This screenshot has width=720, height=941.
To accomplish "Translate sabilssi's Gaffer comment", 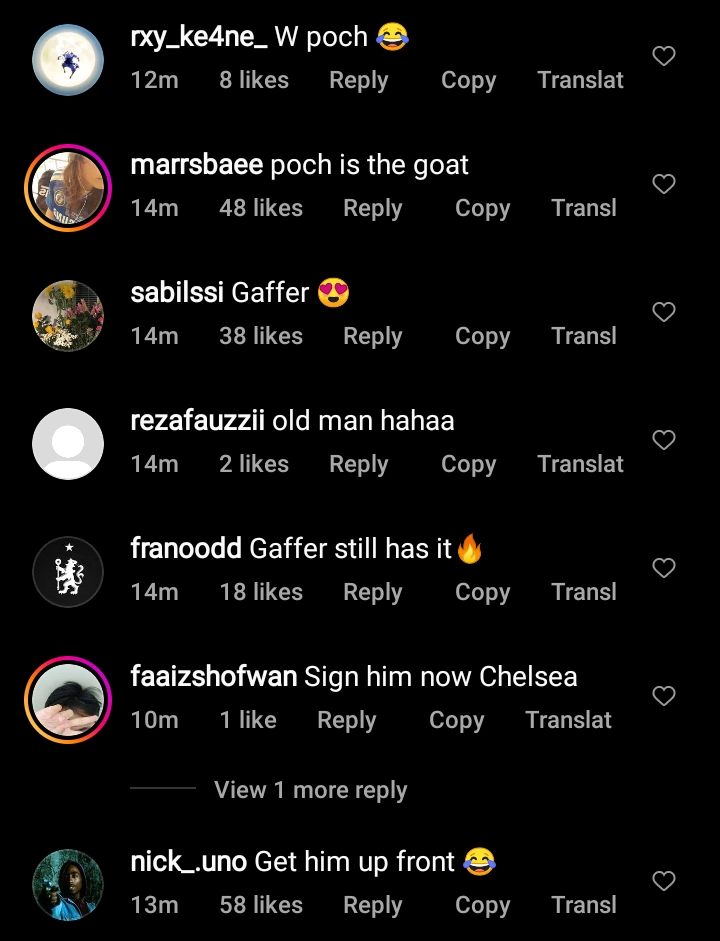I will coord(584,336).
